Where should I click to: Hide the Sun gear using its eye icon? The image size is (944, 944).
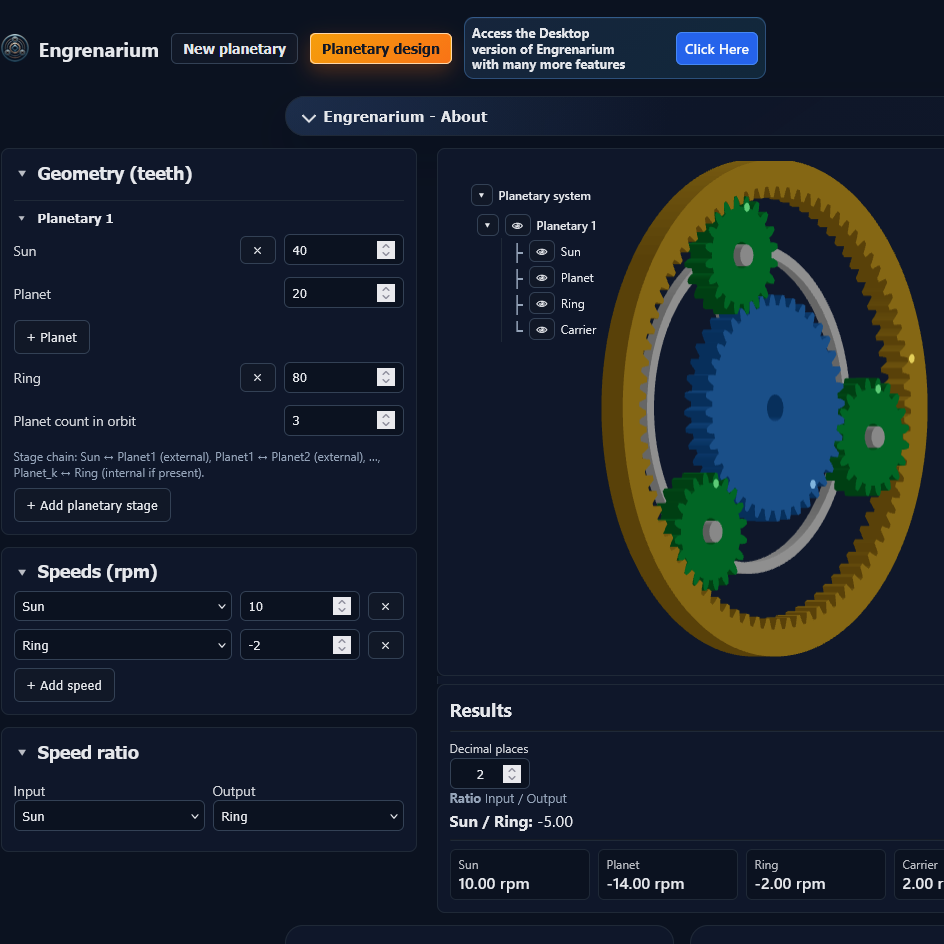point(542,252)
